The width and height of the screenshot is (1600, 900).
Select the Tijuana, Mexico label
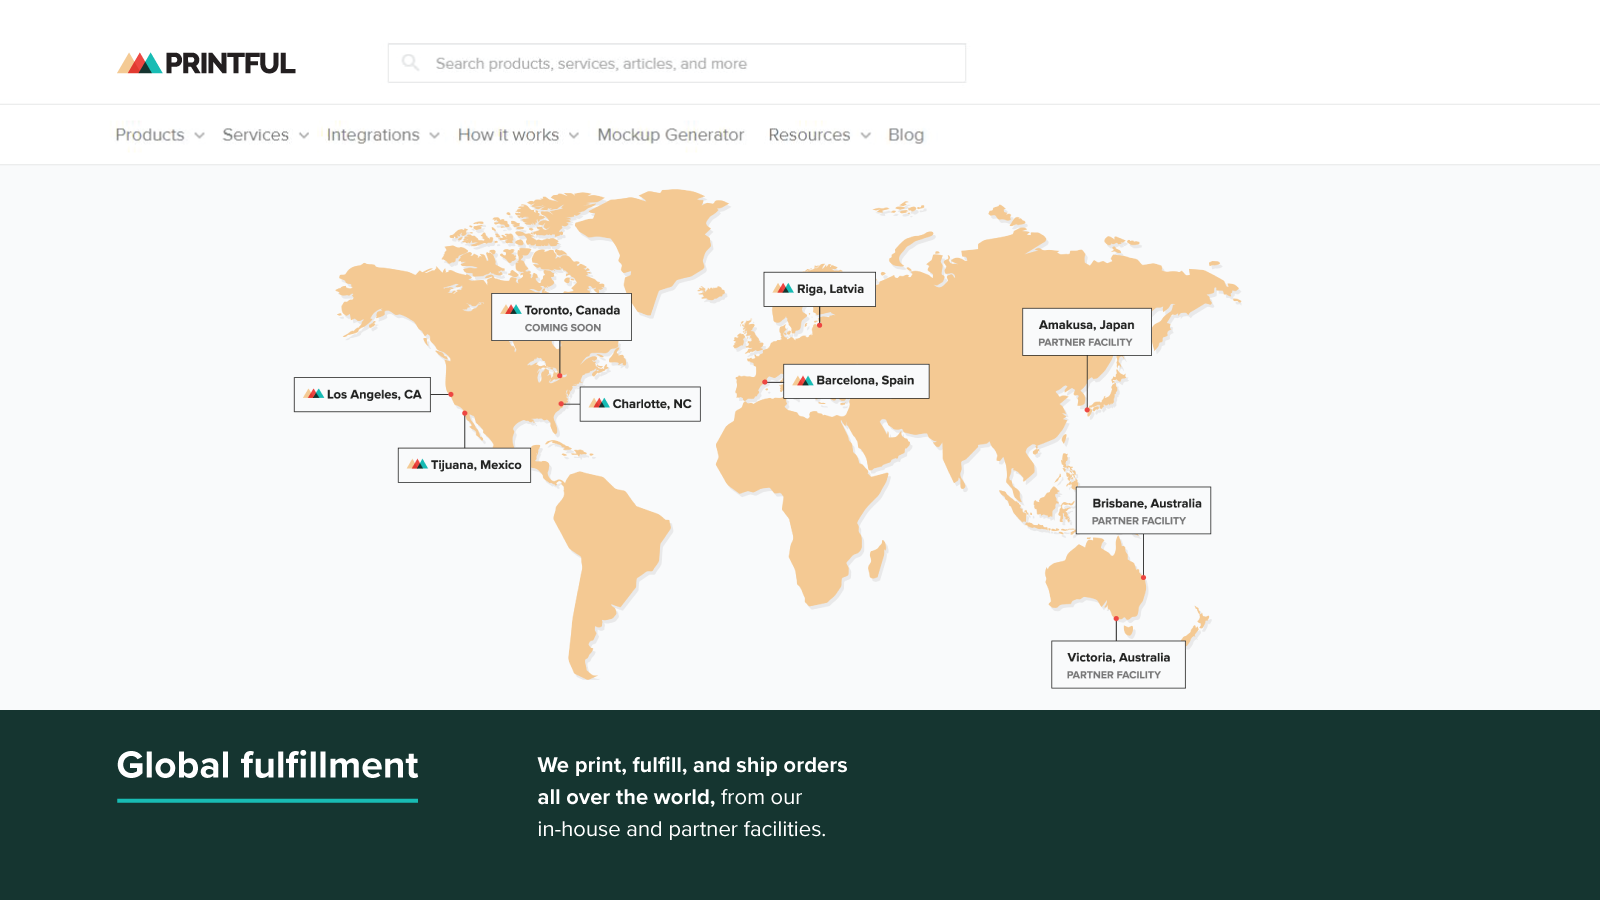(x=464, y=465)
